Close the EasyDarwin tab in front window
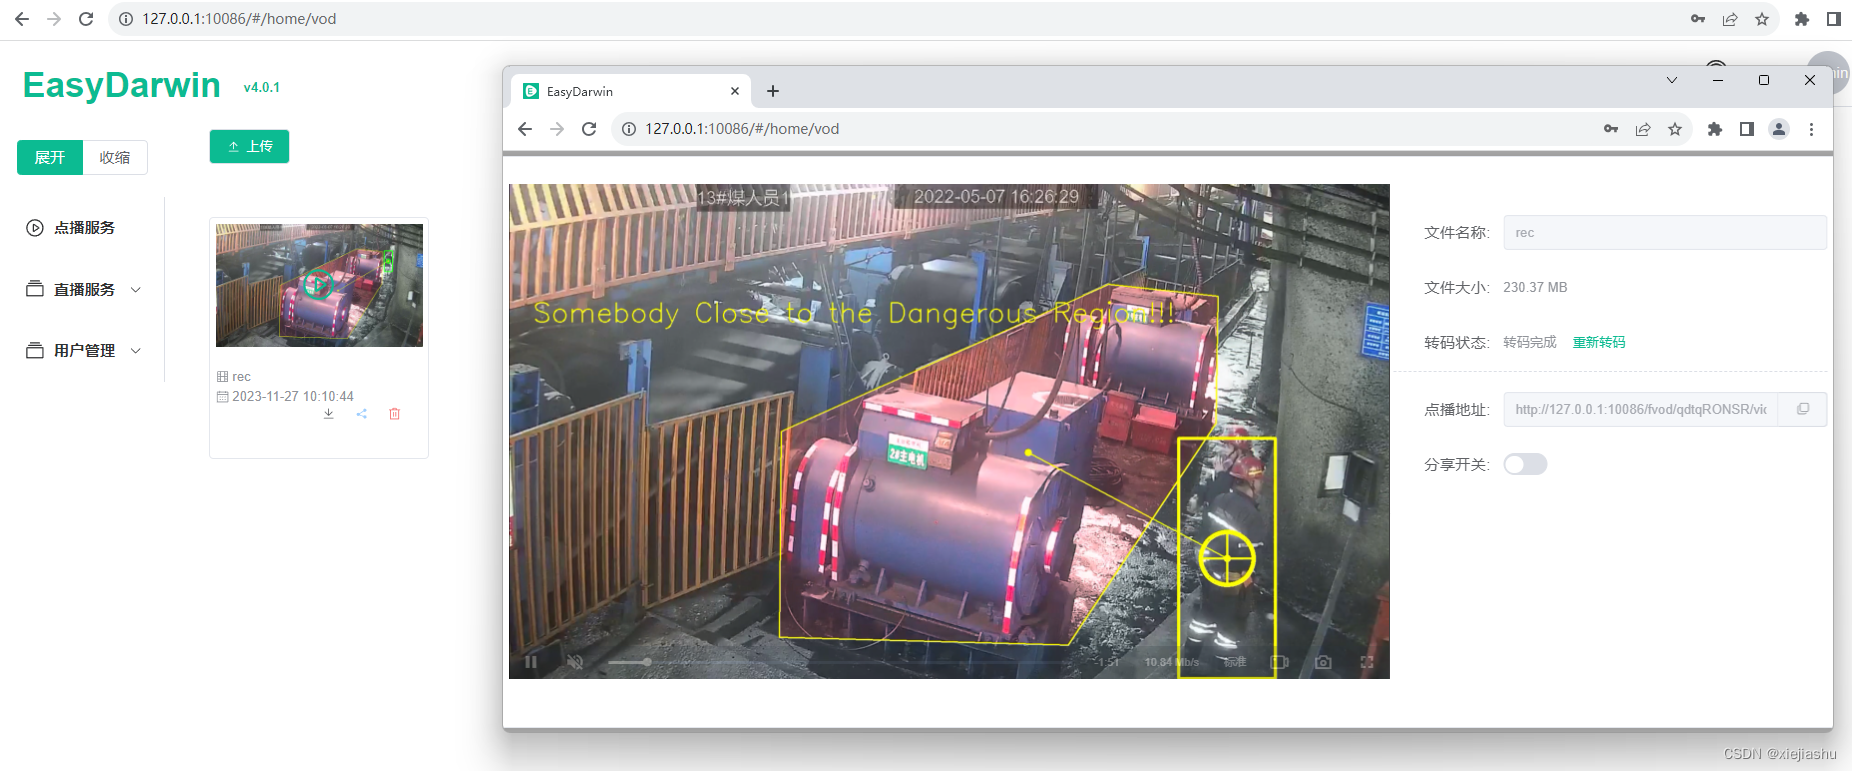 (x=735, y=91)
